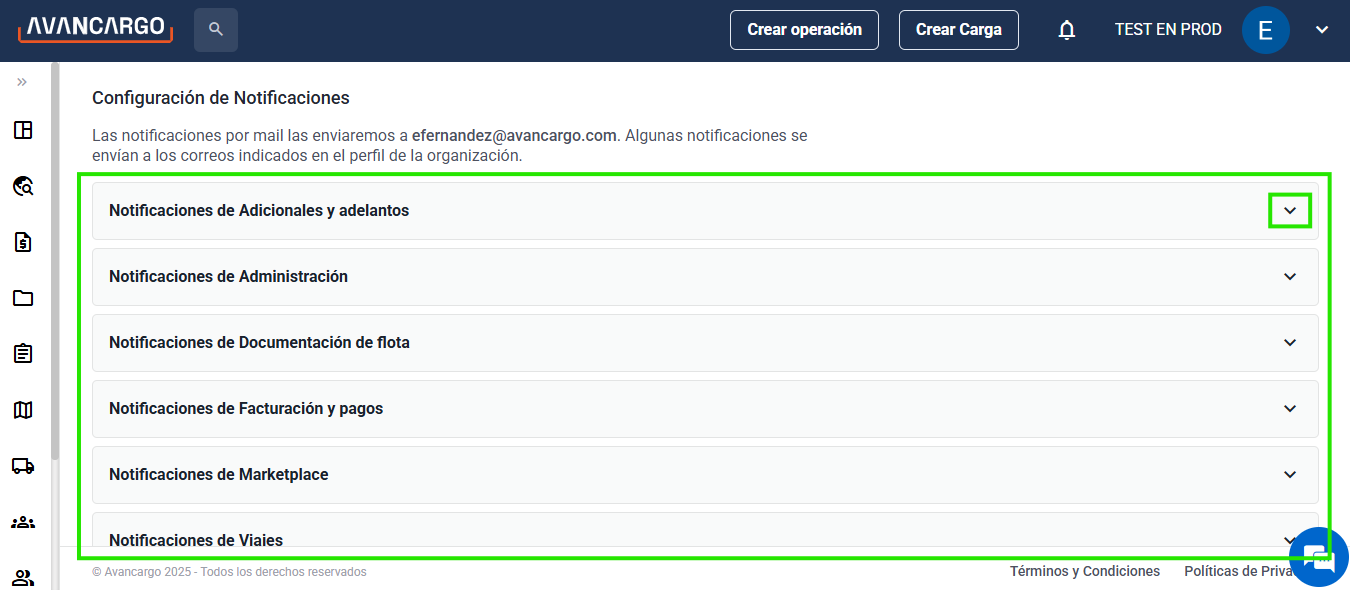The height and width of the screenshot is (590, 1350).
Task: Expand Notificaciones de Documentación de flota chevron
Action: click(1290, 343)
